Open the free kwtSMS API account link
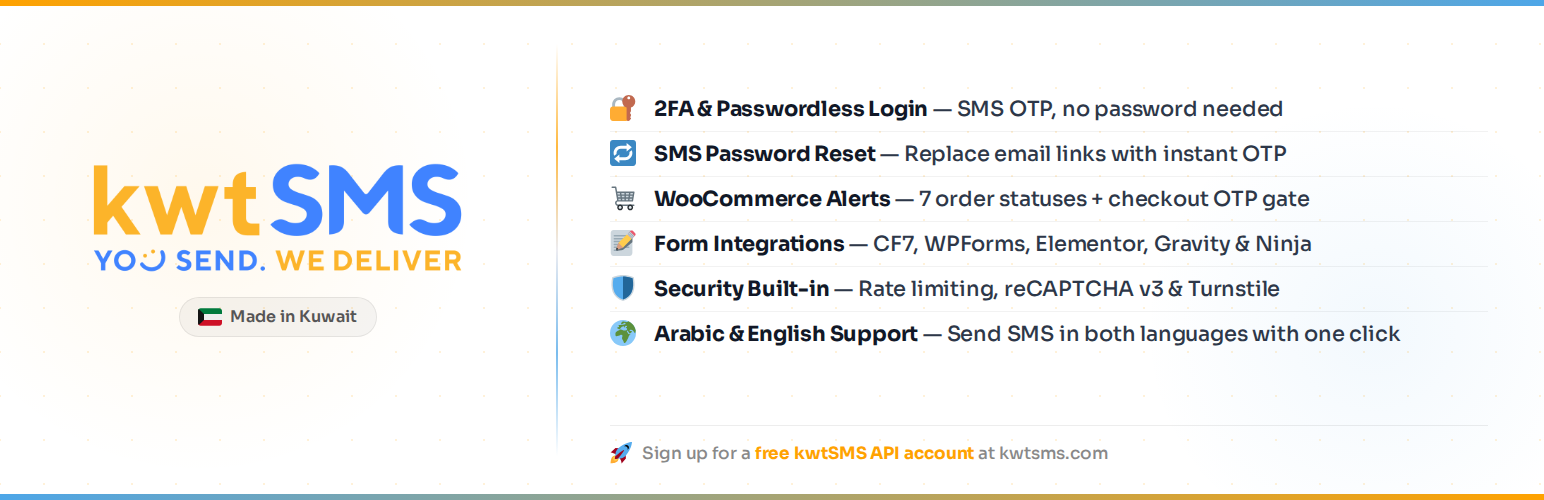This screenshot has height=500, width=1544. pyautogui.click(x=864, y=453)
